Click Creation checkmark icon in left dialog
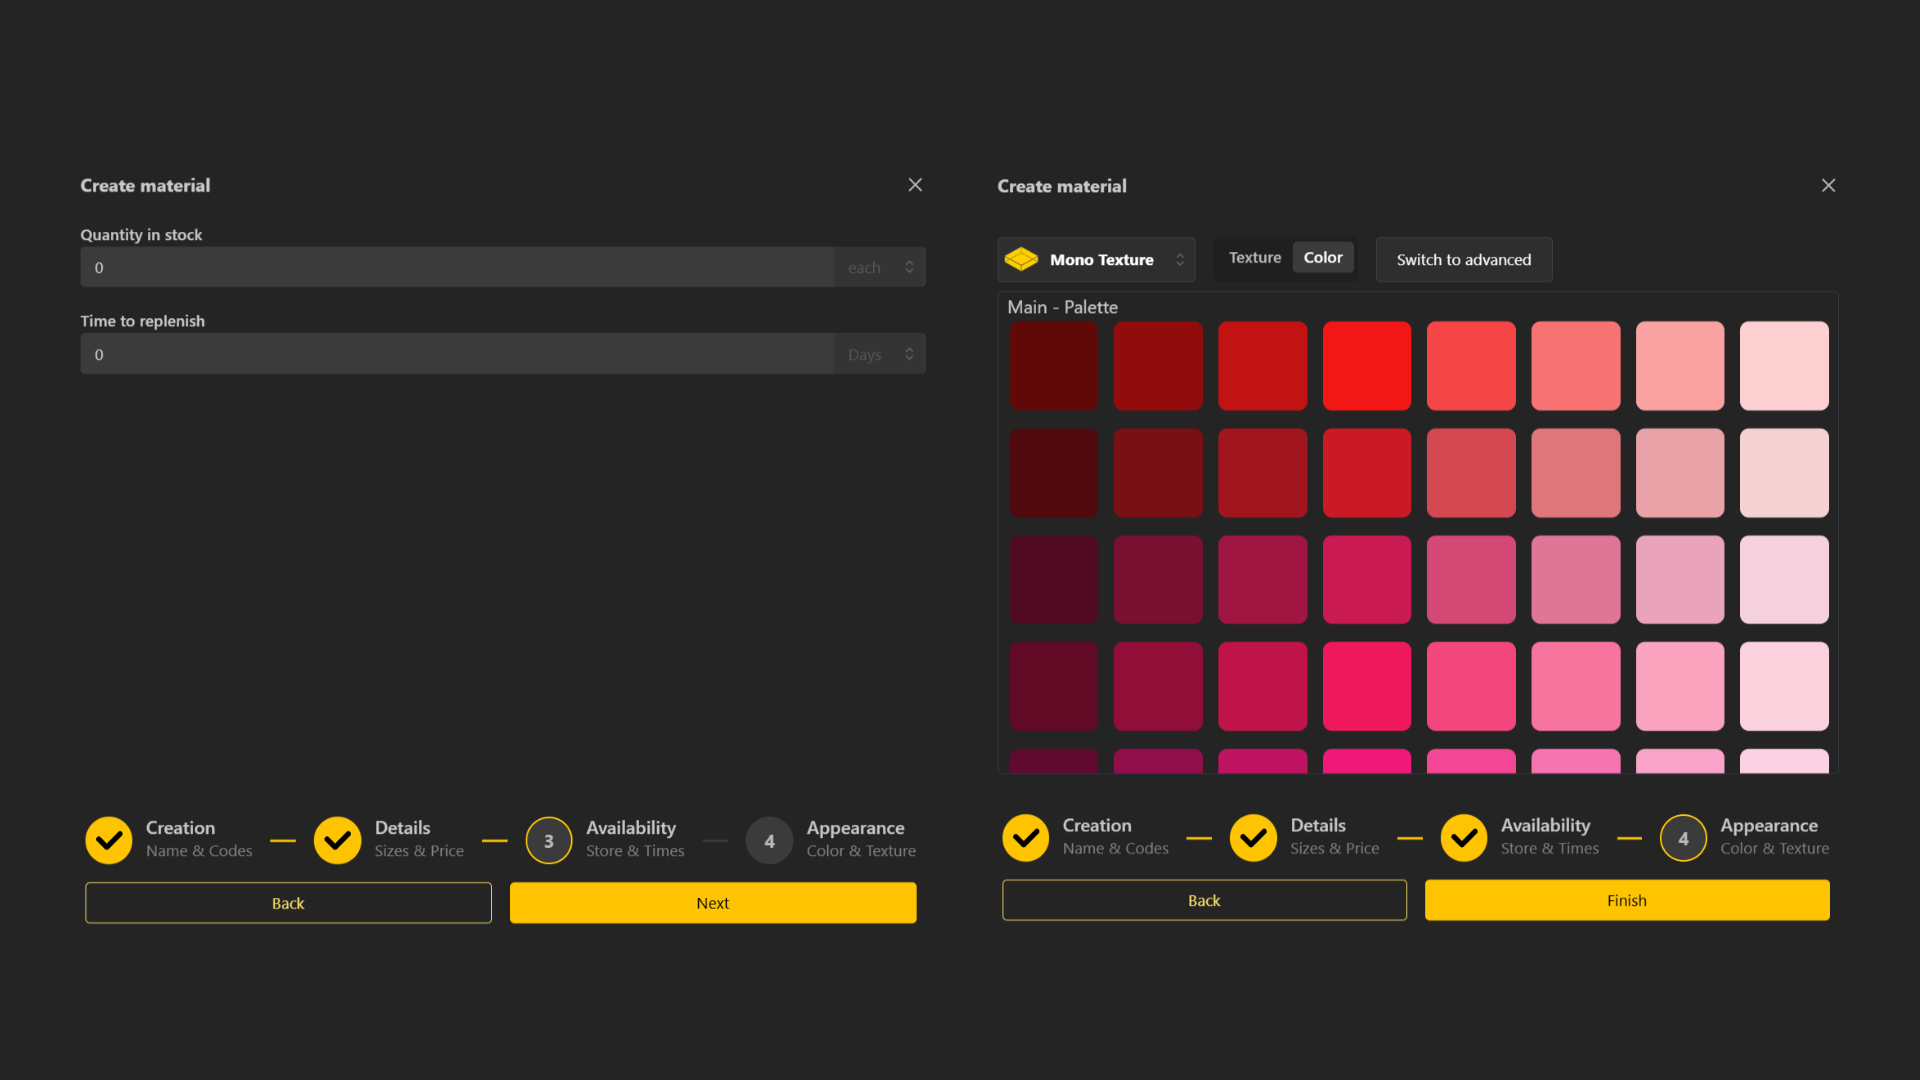The image size is (1920, 1080). pyautogui.click(x=109, y=840)
